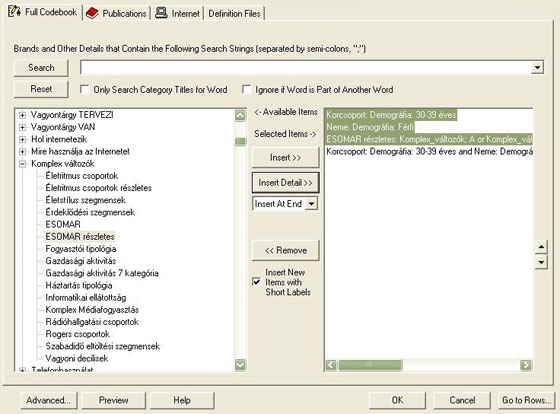
Task: Click the << Remove button
Action: coord(285,250)
